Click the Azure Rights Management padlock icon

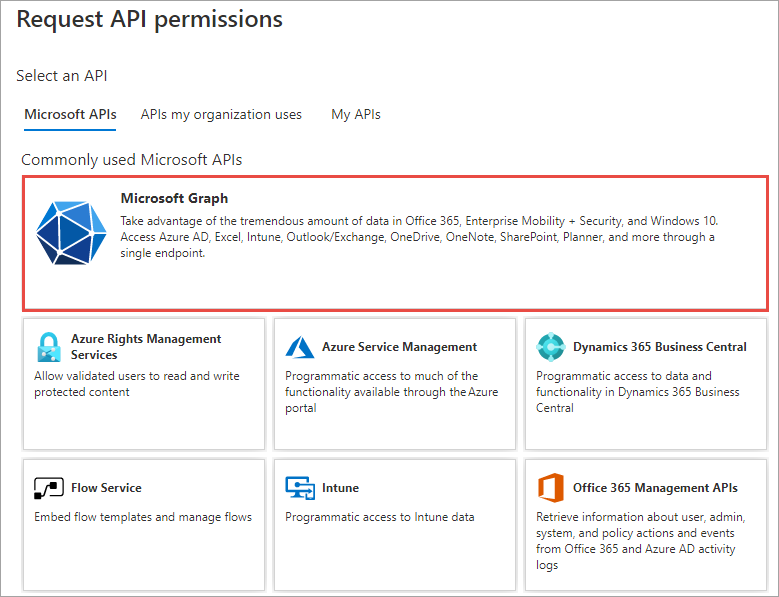(49, 347)
